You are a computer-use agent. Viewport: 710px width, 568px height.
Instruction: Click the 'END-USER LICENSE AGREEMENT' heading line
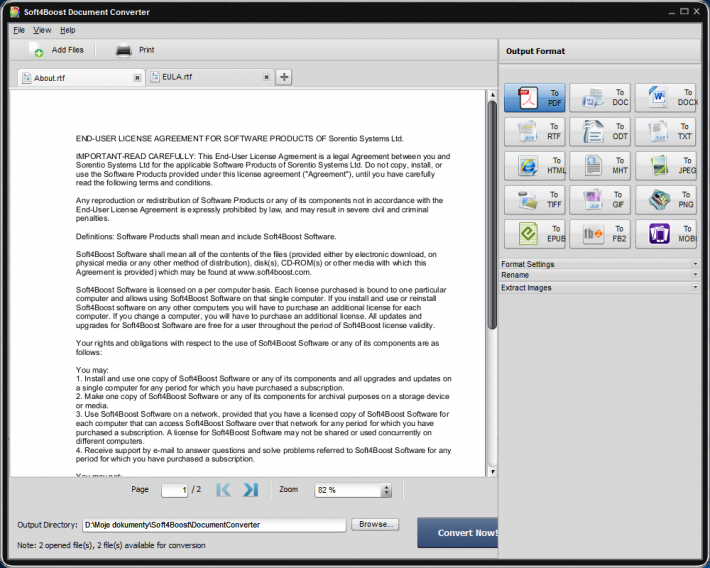point(240,139)
